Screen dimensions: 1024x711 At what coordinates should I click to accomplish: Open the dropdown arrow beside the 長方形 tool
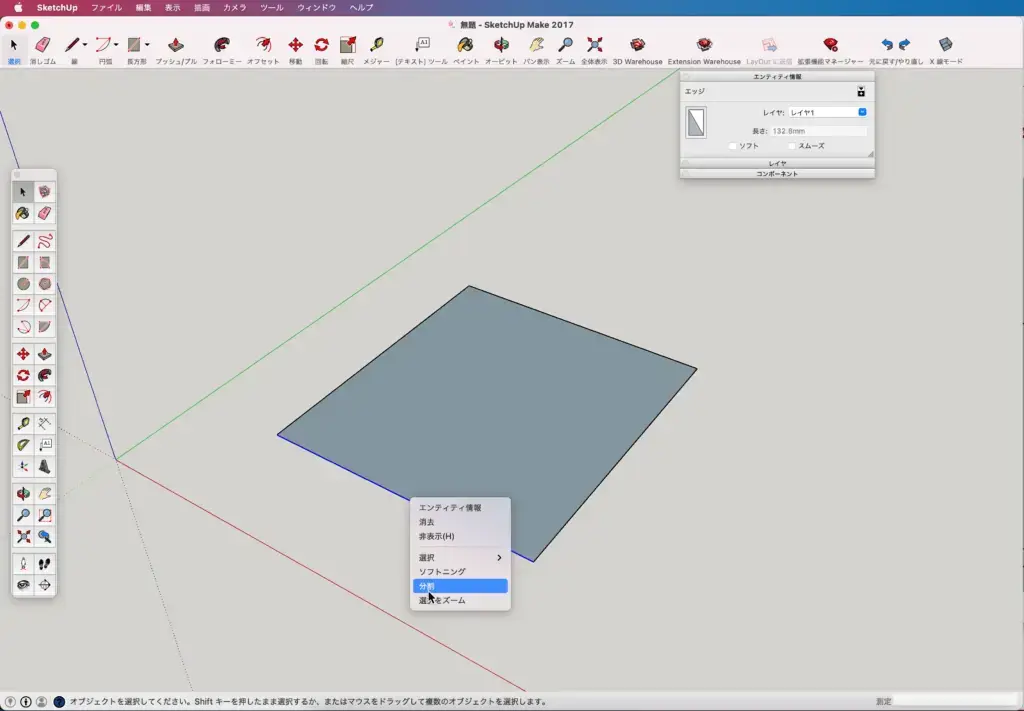pos(148,45)
